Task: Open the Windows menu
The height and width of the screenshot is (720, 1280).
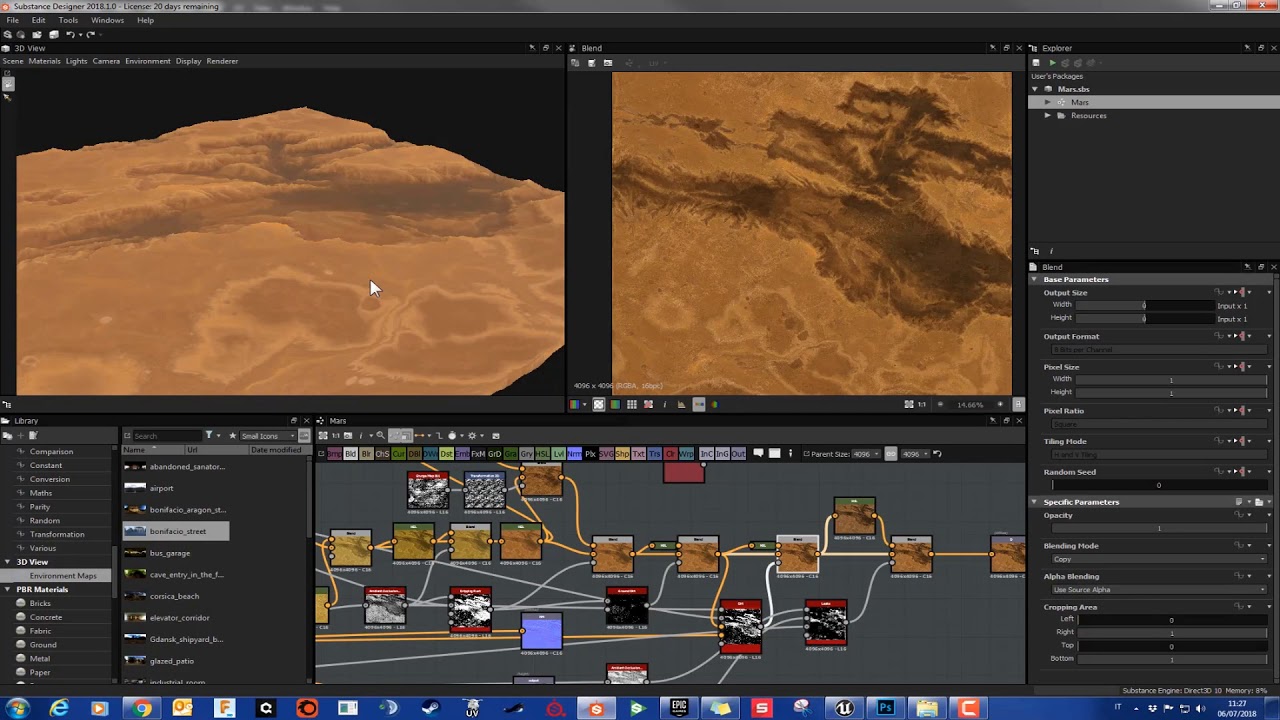Action: tap(107, 20)
